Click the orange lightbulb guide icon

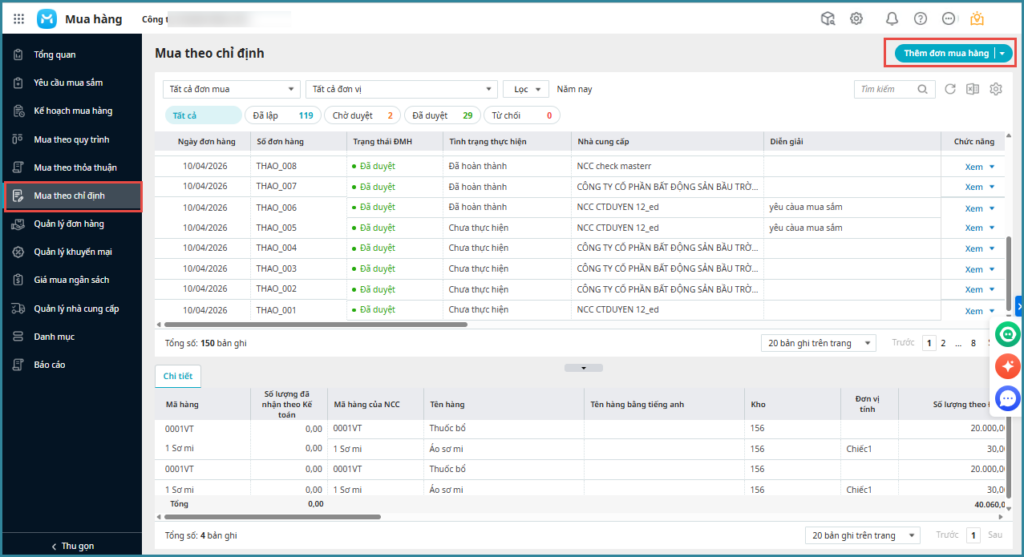point(977,19)
